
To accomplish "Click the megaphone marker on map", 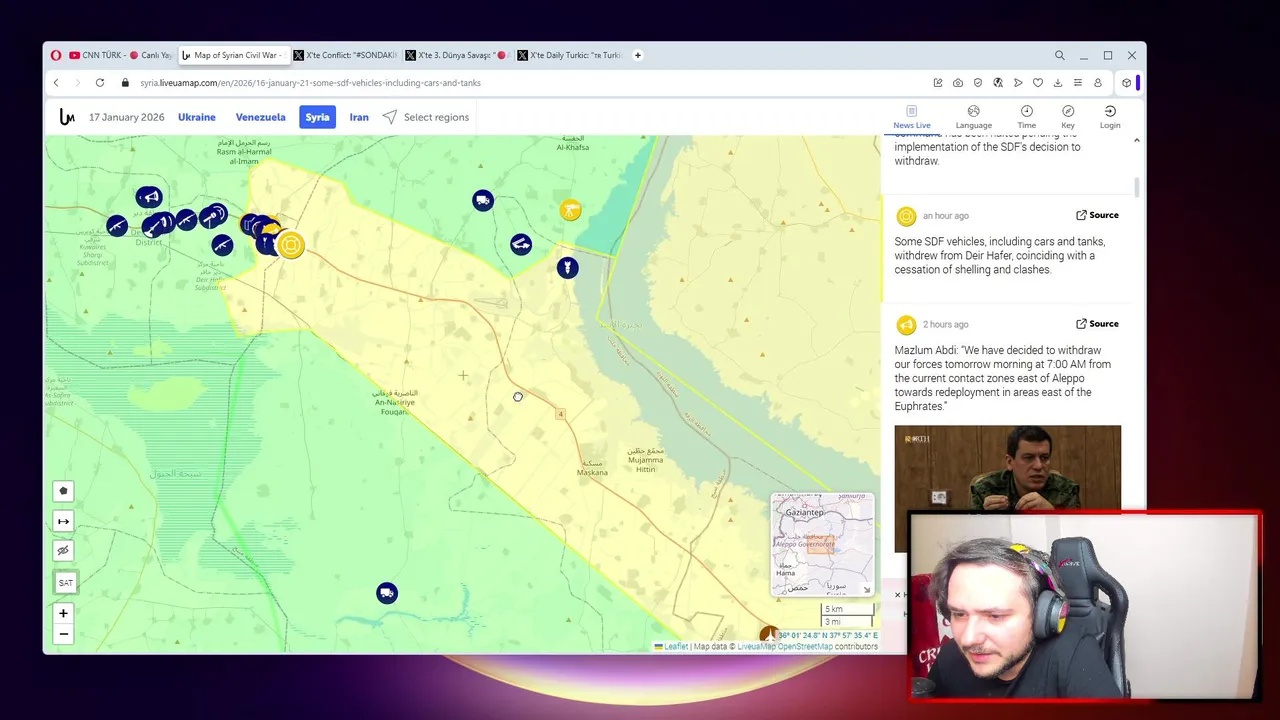I will 149,197.
